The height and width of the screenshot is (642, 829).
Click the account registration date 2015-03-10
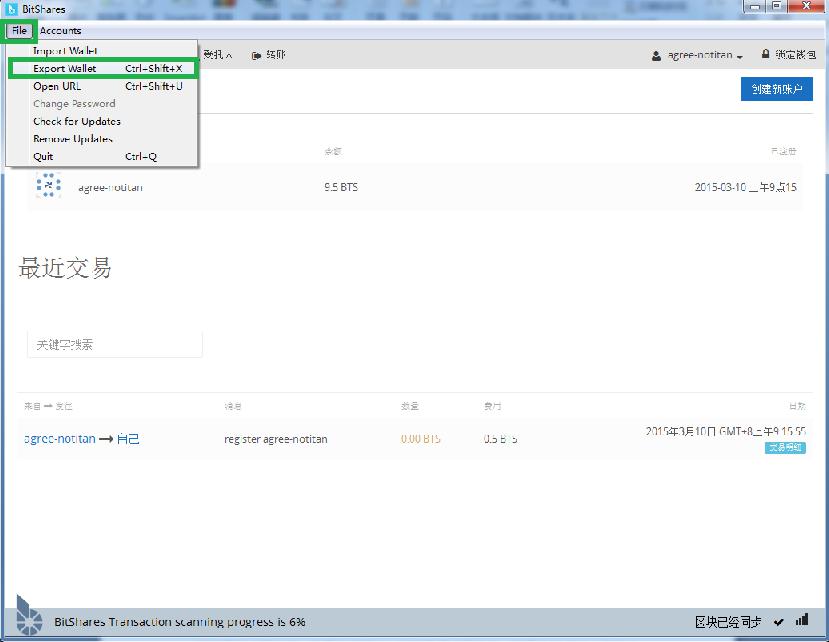pos(745,187)
